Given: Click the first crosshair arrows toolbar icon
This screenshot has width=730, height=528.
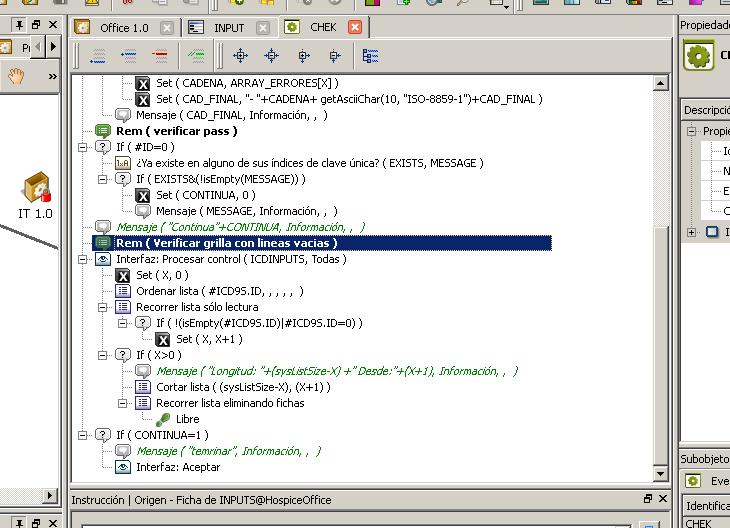Looking at the screenshot, I should [240, 56].
